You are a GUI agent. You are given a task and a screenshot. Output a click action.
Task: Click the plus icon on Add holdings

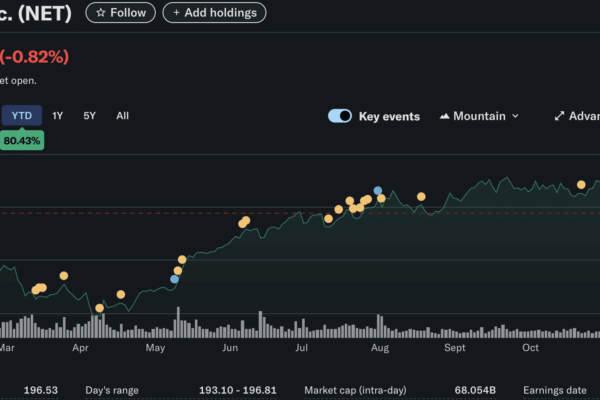tap(178, 13)
